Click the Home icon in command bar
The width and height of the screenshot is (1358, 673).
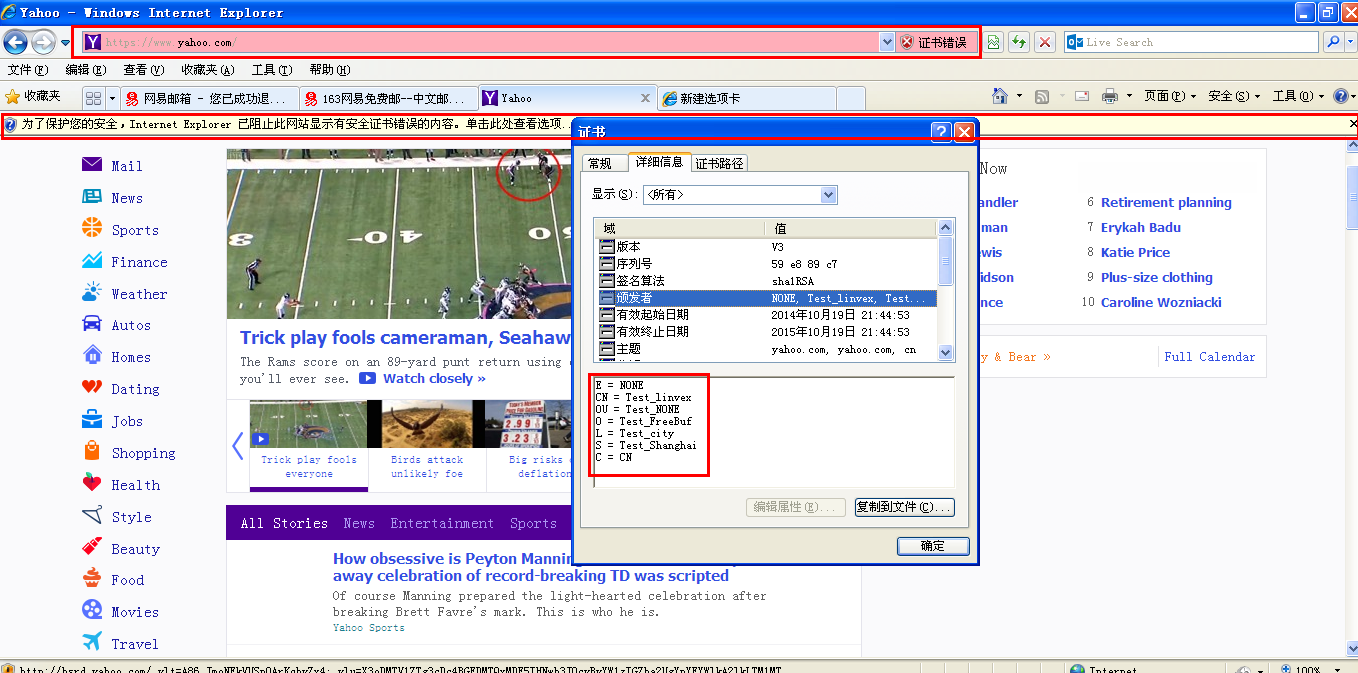(1000, 96)
